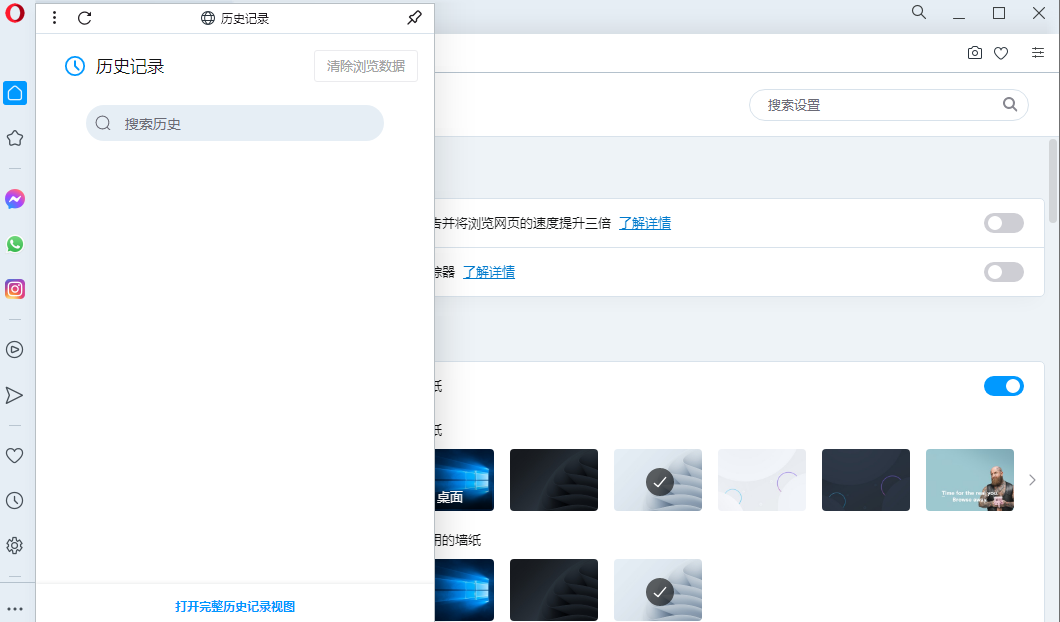The width and height of the screenshot is (1060, 622).
Task: Open WhatsApp in the sidebar
Action: pos(14,244)
